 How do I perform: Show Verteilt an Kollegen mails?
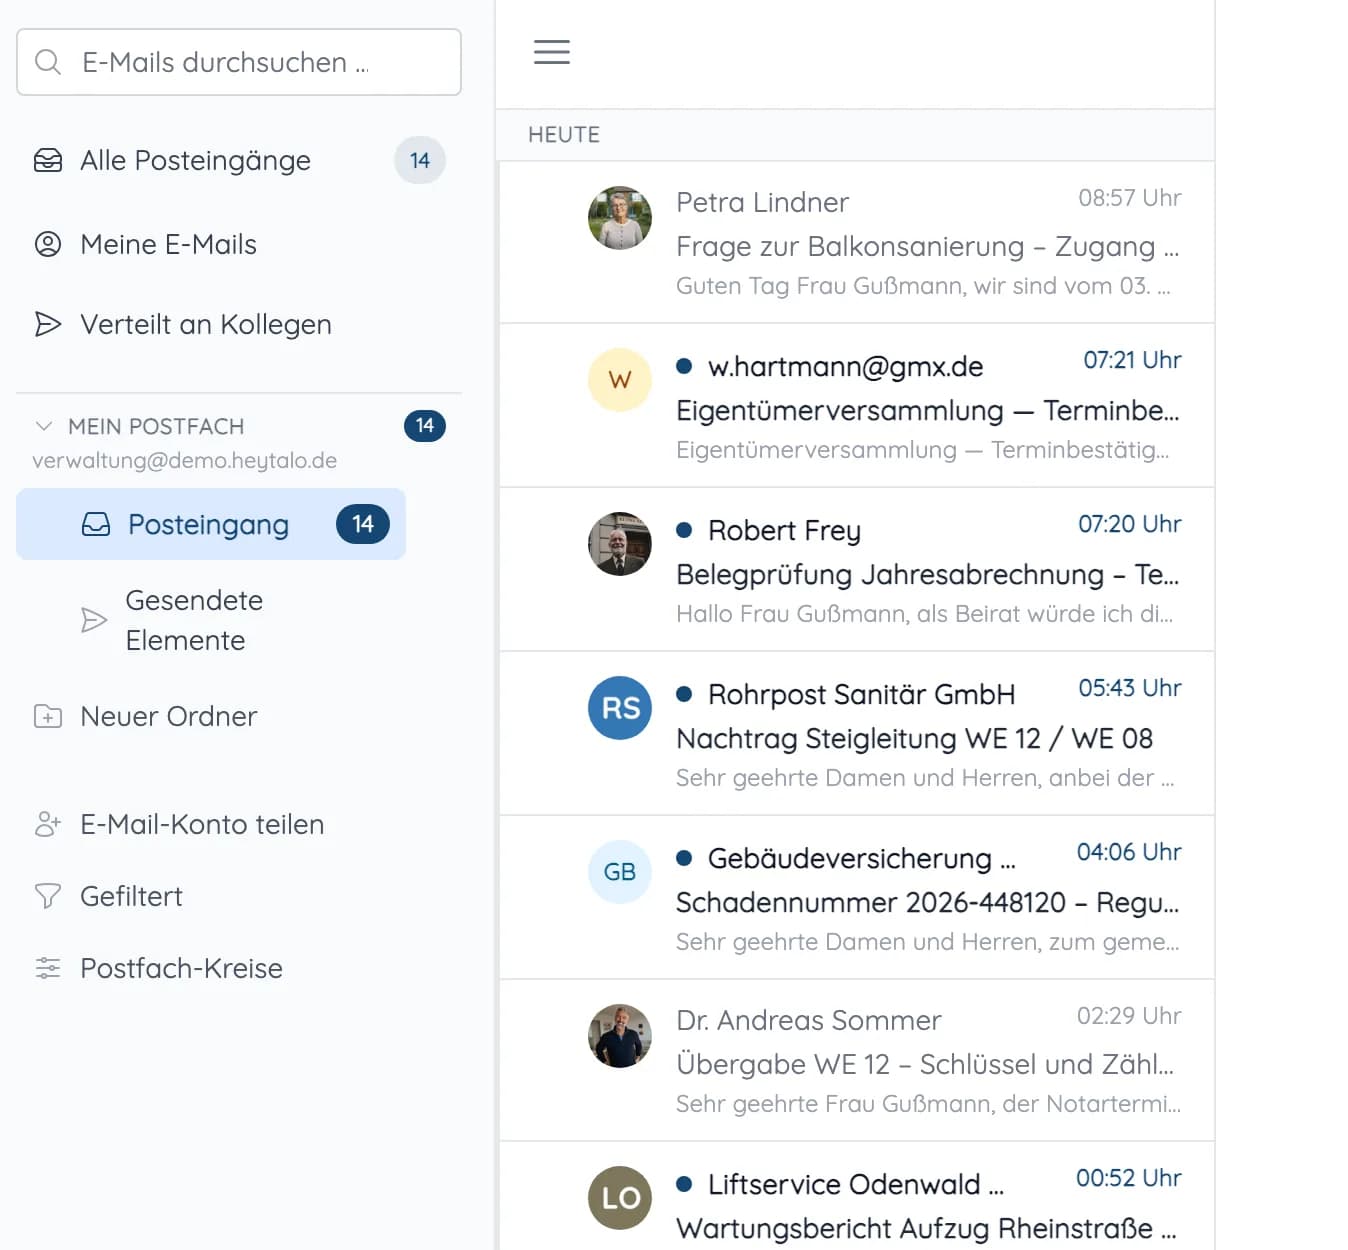(x=239, y=324)
